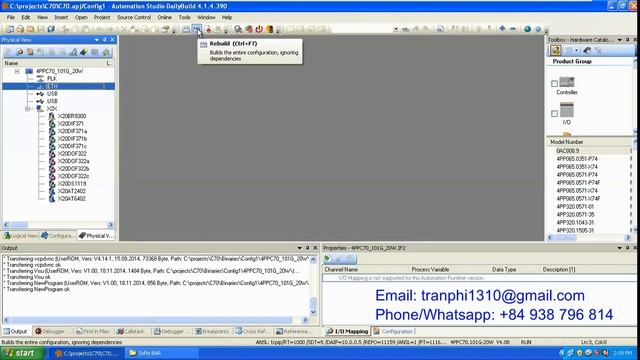Click the active catalog icon in Toolbox toolbar
The width and height of the screenshot is (640, 360).
[556, 50]
